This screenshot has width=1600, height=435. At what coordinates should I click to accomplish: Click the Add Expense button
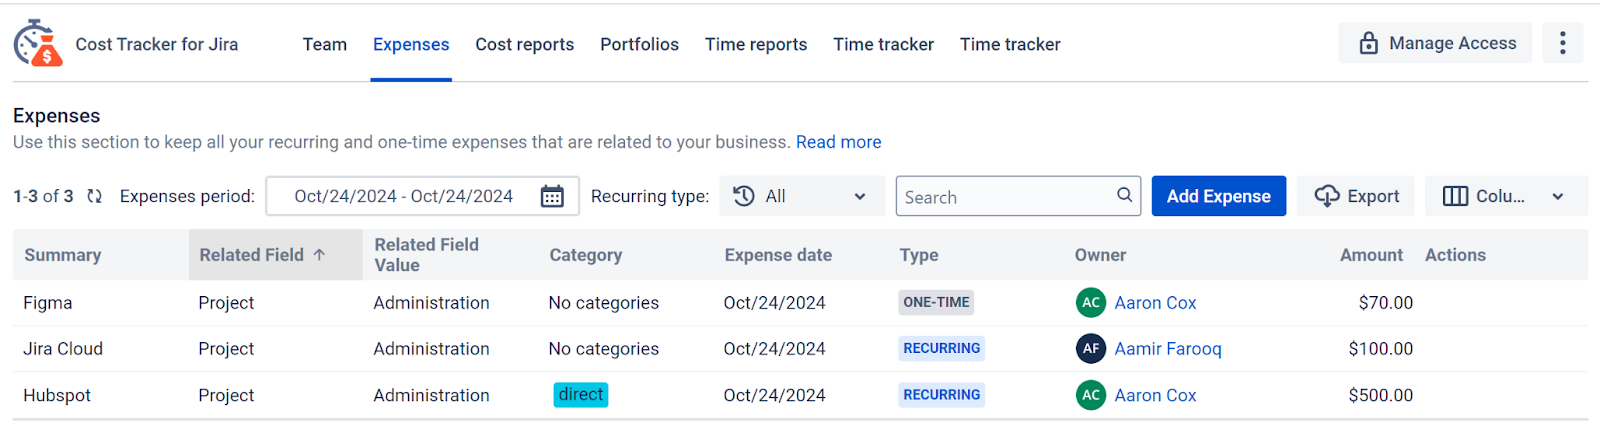point(1219,196)
